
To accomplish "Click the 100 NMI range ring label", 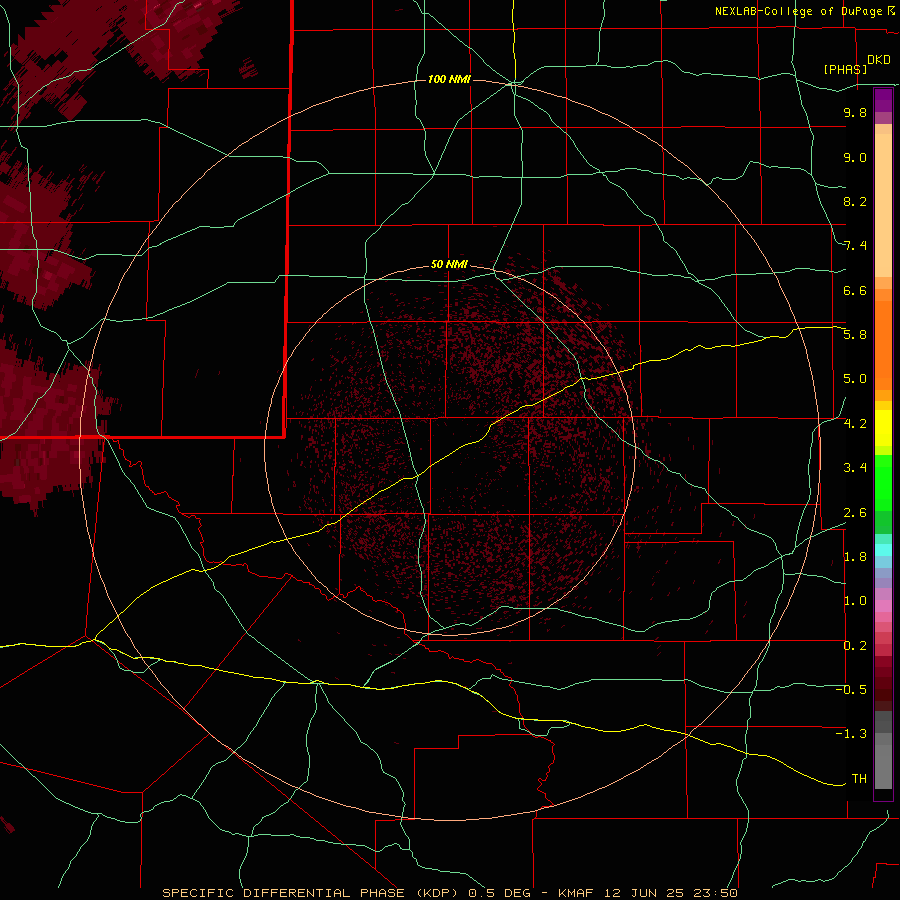I will 449,79.
